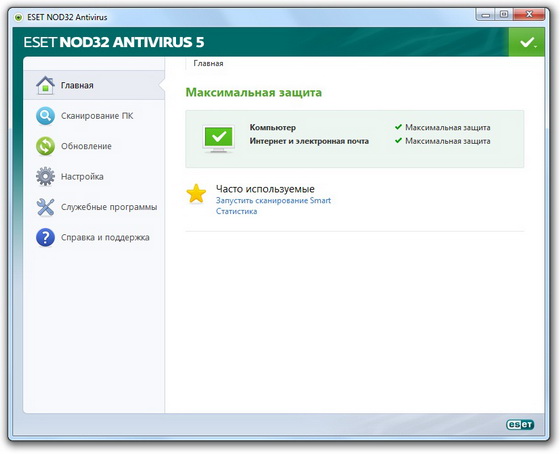Click the blue question mark help icon

pyautogui.click(x=45, y=237)
